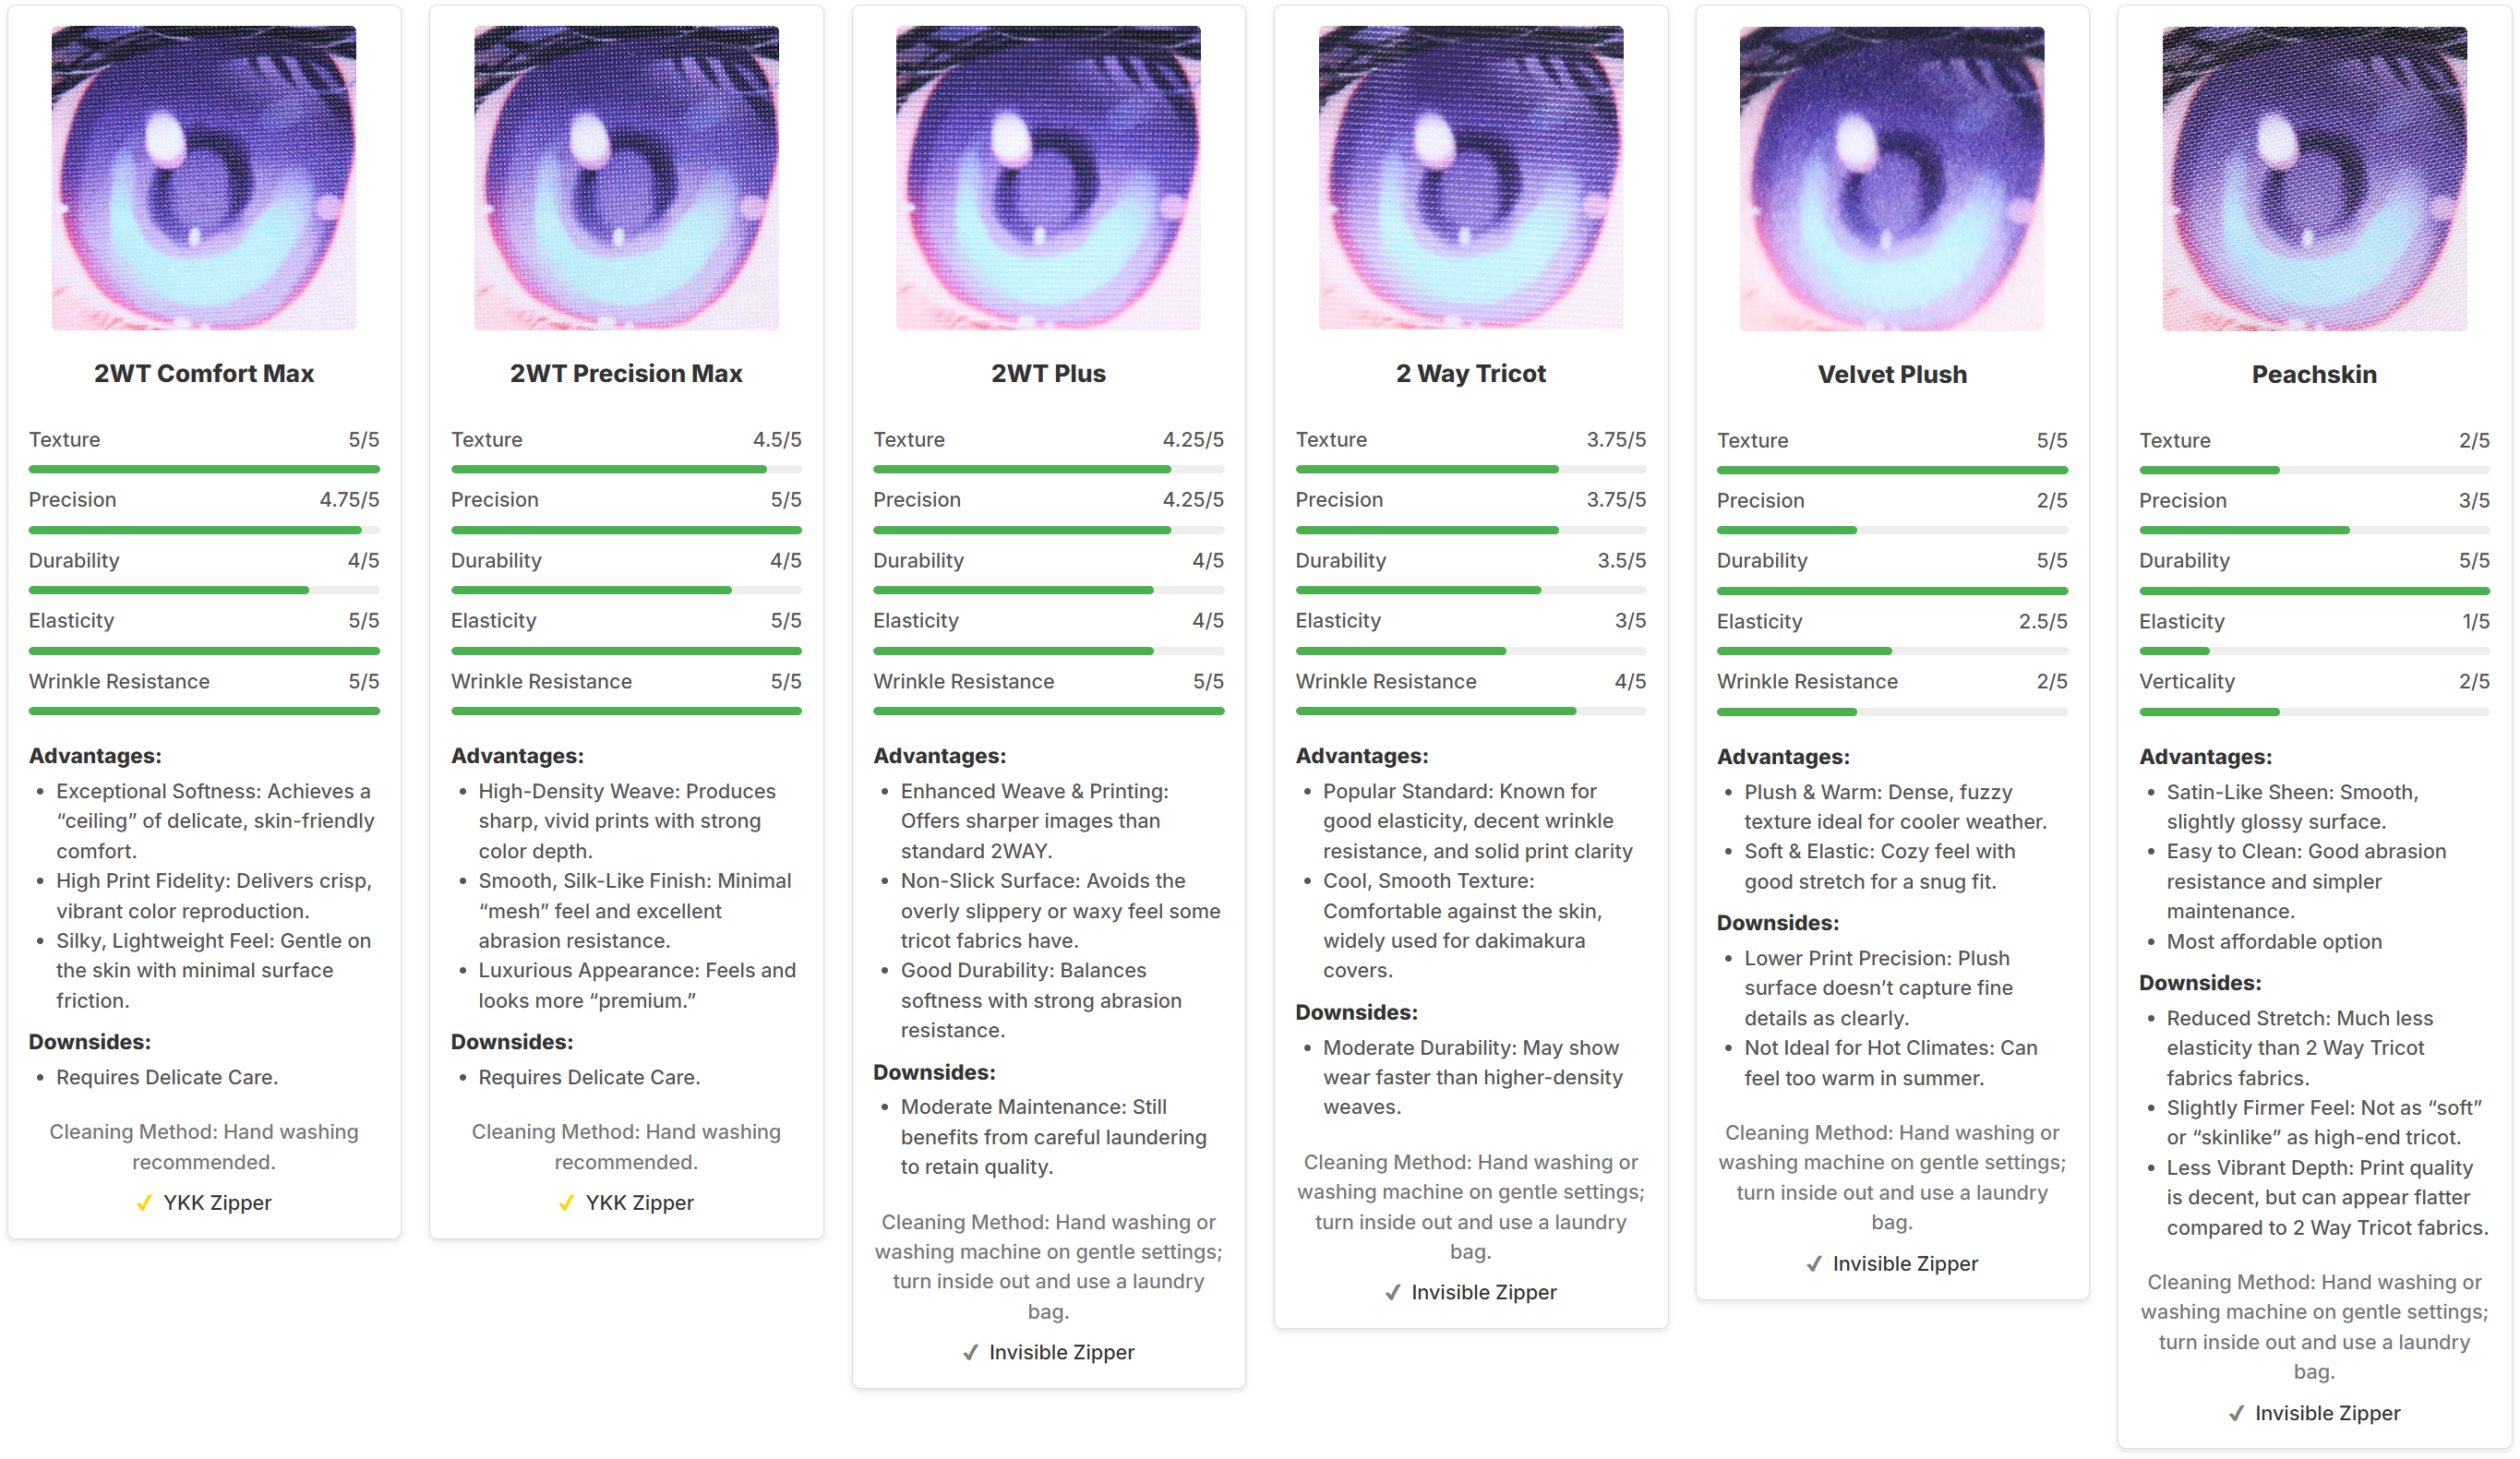View the Peachskin fabric sample image

[2314, 179]
